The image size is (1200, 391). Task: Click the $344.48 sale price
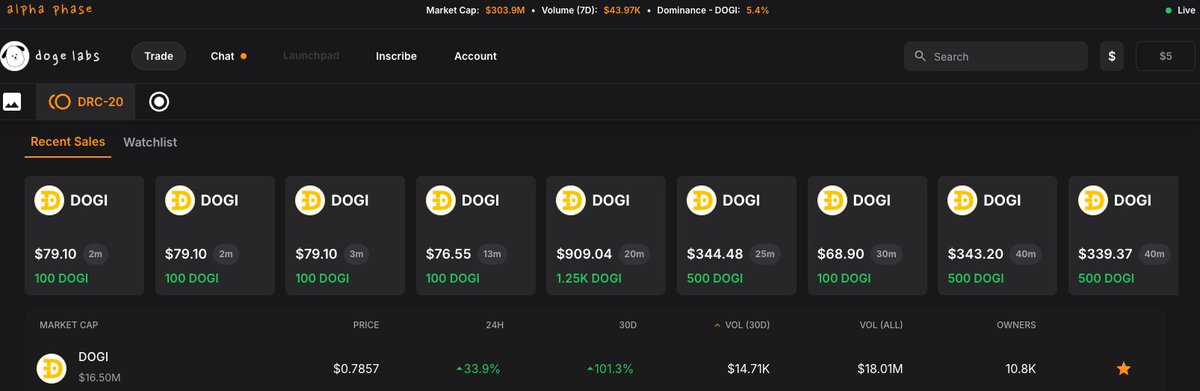715,254
